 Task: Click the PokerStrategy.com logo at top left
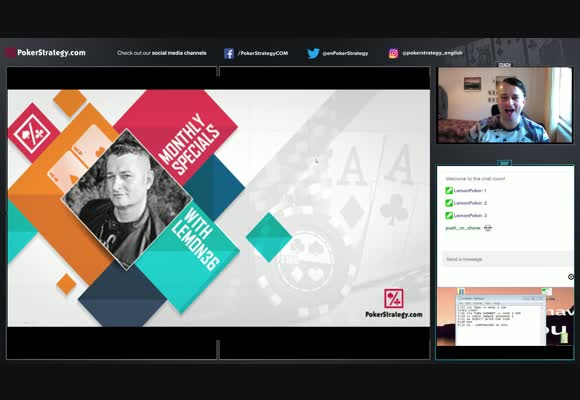click(x=45, y=53)
